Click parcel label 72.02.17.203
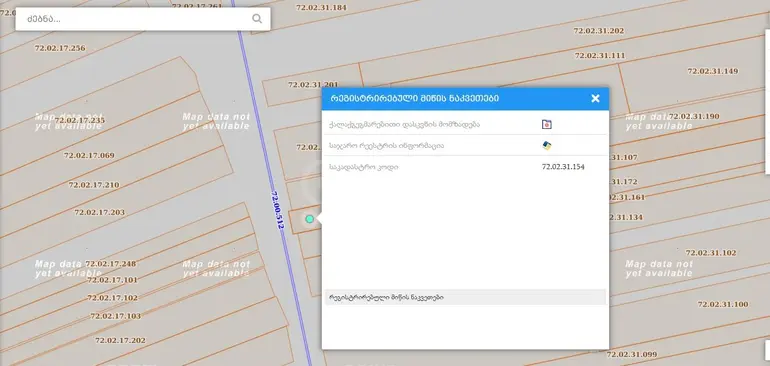Screen dimensions: 770x366 click(x=99, y=212)
